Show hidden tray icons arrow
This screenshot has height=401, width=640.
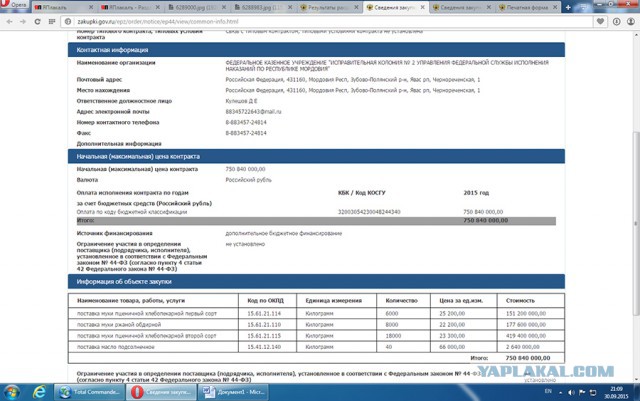pos(560,392)
